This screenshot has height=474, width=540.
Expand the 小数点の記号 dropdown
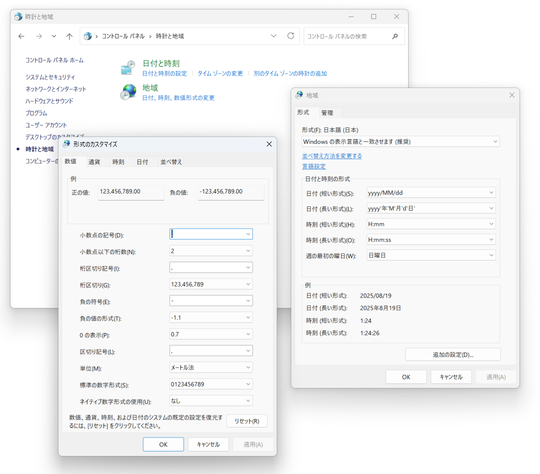point(211,234)
